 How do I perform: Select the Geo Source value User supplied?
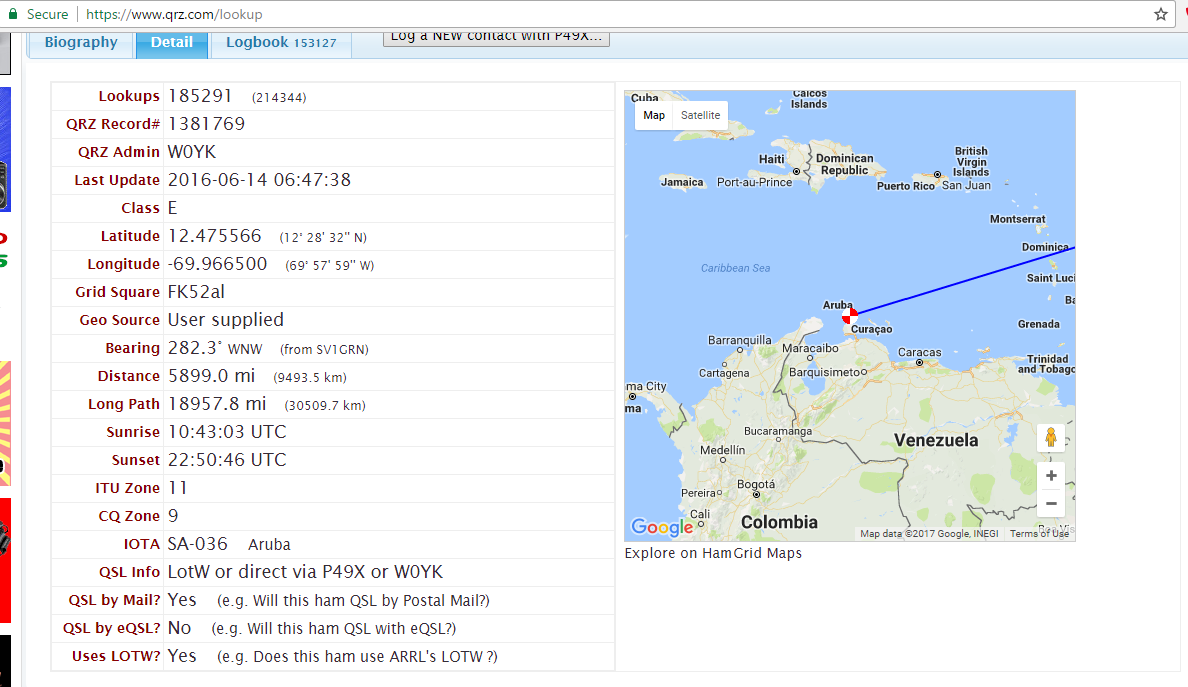tap(226, 320)
